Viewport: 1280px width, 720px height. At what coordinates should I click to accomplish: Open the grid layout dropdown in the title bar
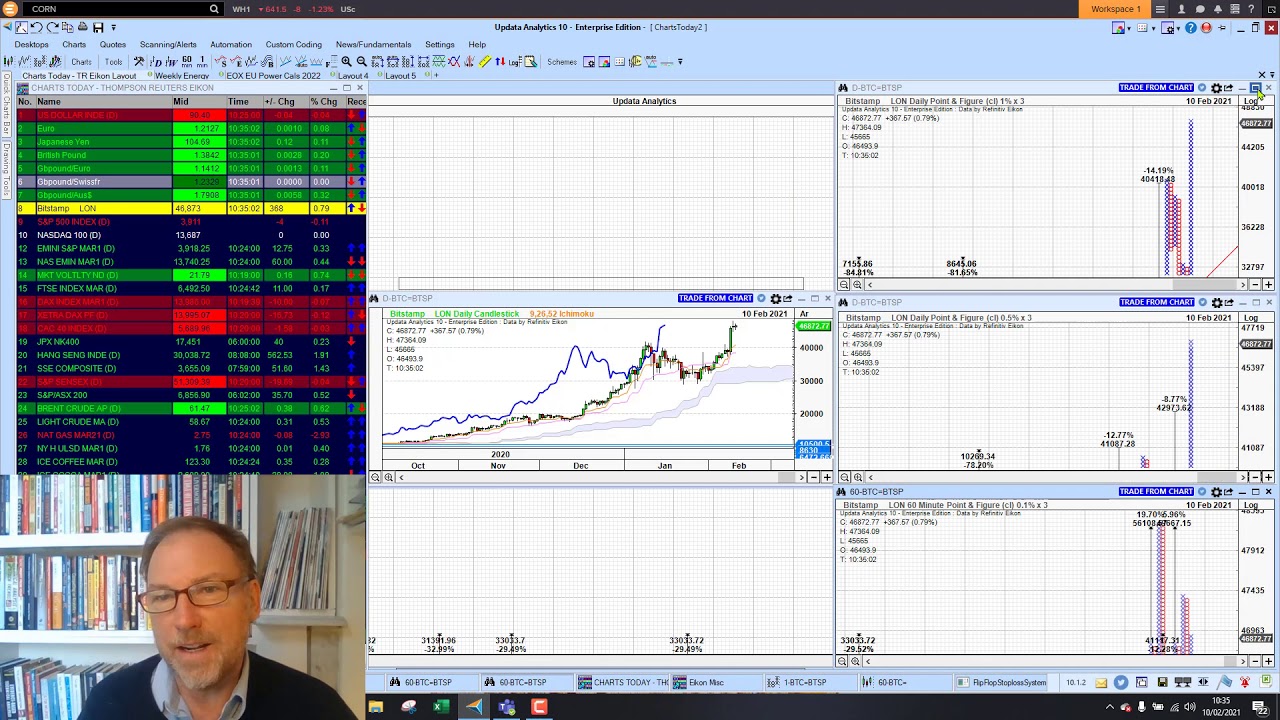coord(1153,28)
